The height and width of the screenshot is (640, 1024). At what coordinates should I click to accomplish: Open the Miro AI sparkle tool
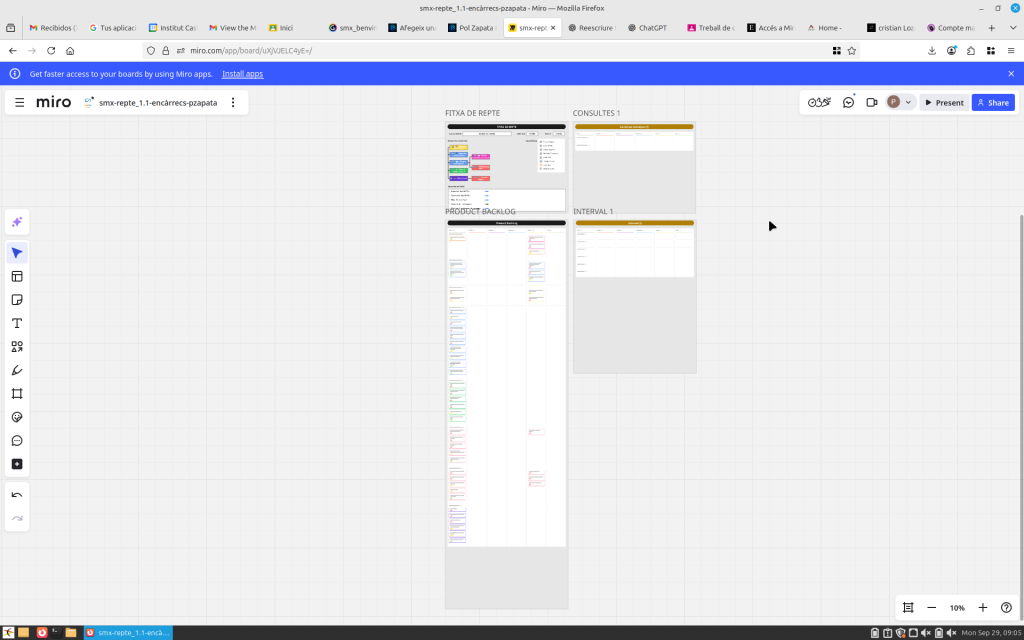tap(17, 222)
